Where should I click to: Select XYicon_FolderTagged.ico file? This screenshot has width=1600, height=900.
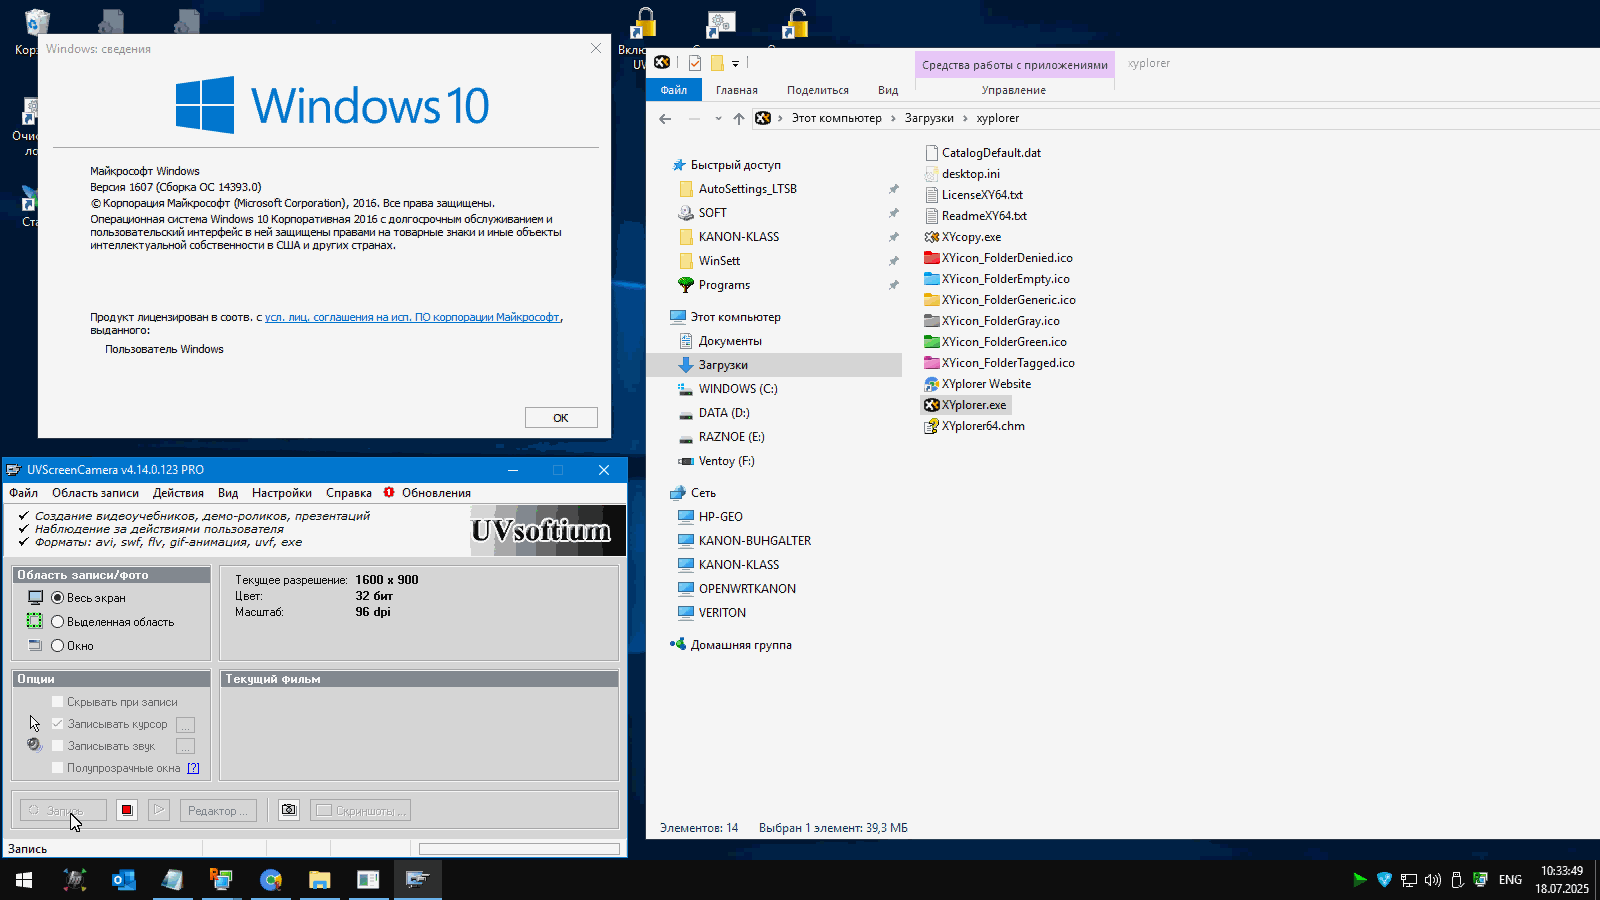coord(999,363)
